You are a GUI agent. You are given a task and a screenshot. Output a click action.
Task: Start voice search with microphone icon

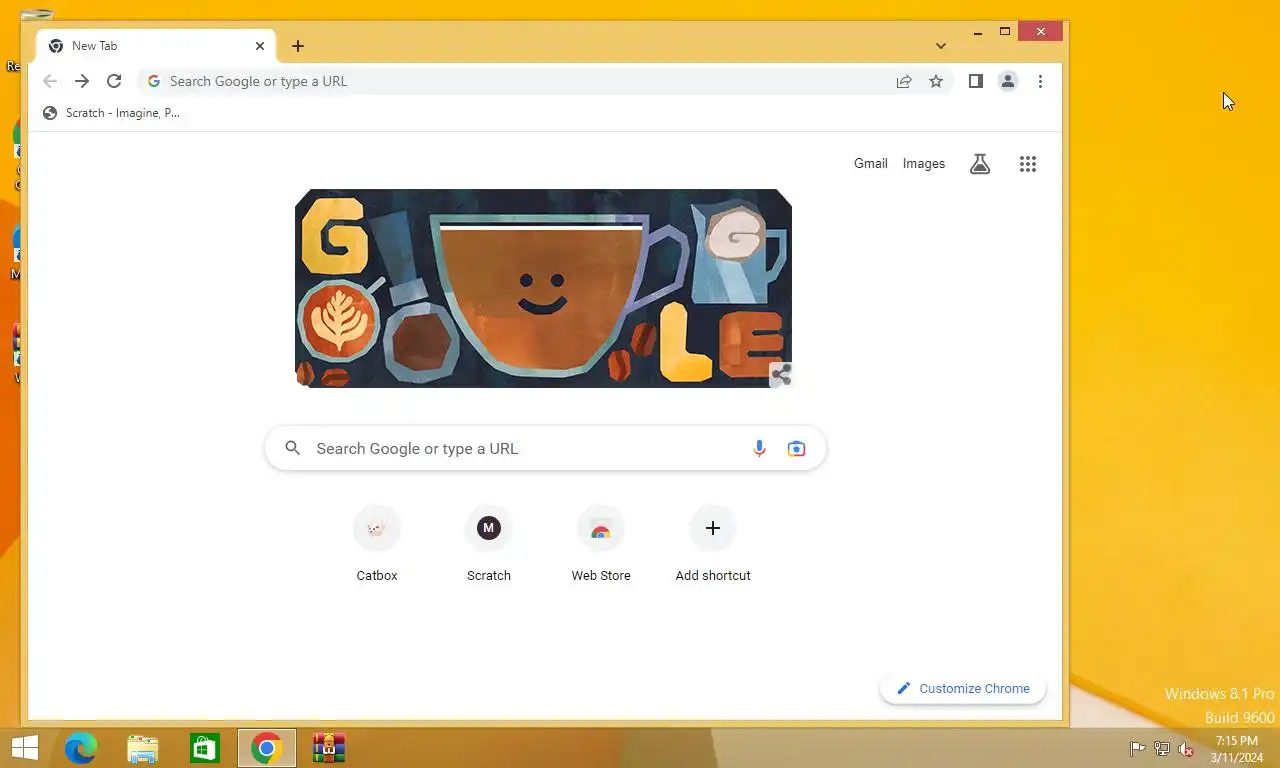pos(759,449)
